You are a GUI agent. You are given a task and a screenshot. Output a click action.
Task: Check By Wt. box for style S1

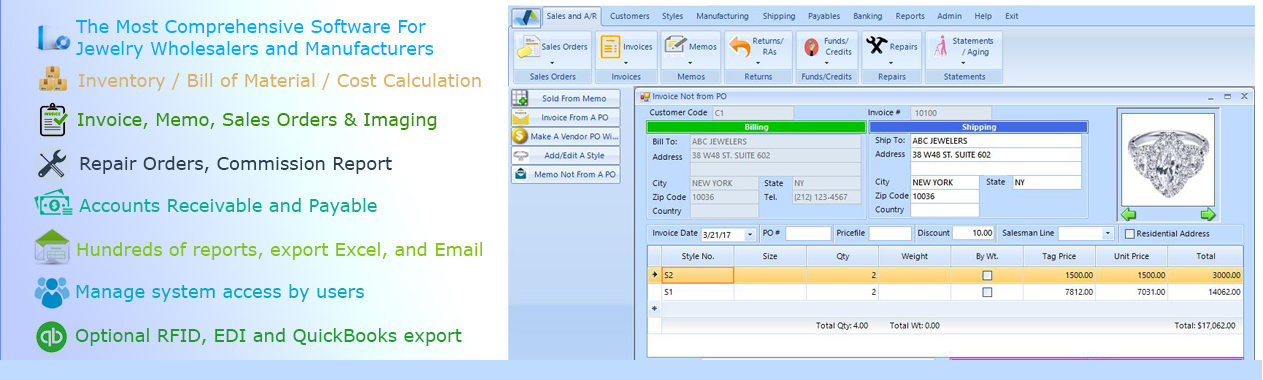tap(988, 292)
